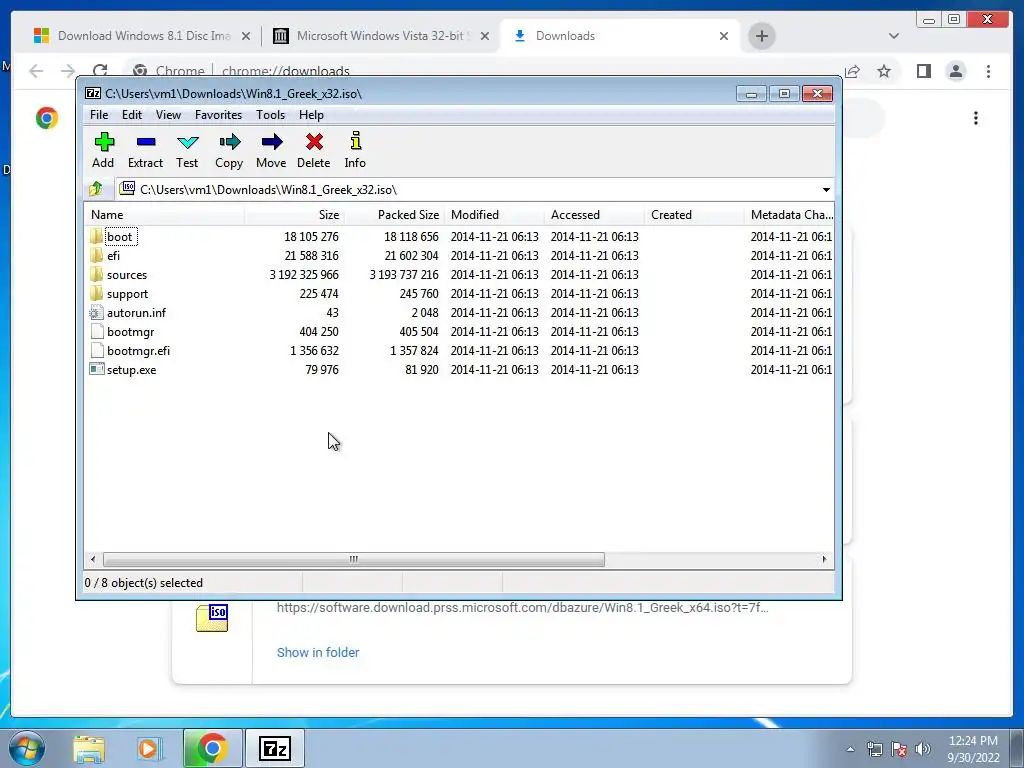1024x768 pixels.
Task: Open the View menu in 7-Zip
Action: pos(168,115)
